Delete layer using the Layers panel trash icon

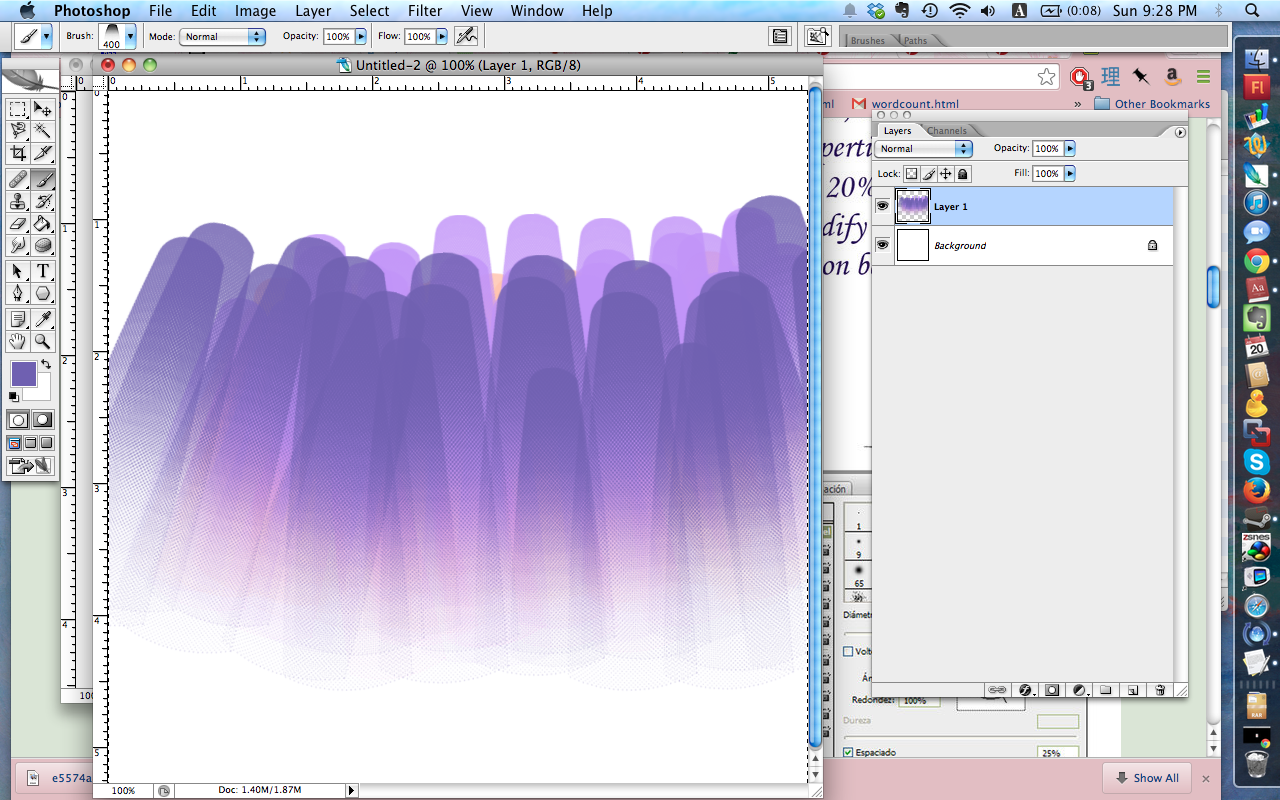(1160, 690)
